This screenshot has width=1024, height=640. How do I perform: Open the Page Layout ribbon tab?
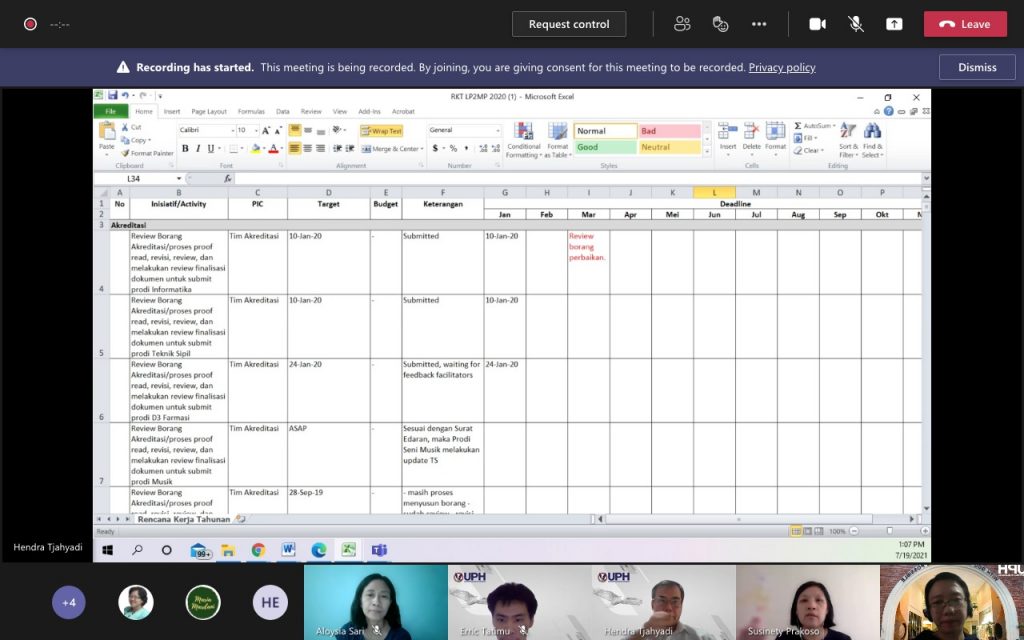click(209, 112)
